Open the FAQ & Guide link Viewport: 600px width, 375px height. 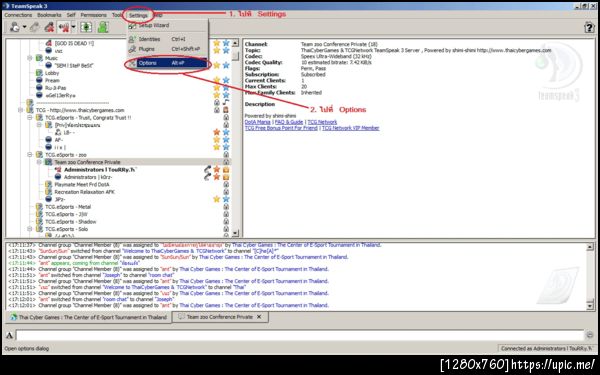[x=289, y=122]
